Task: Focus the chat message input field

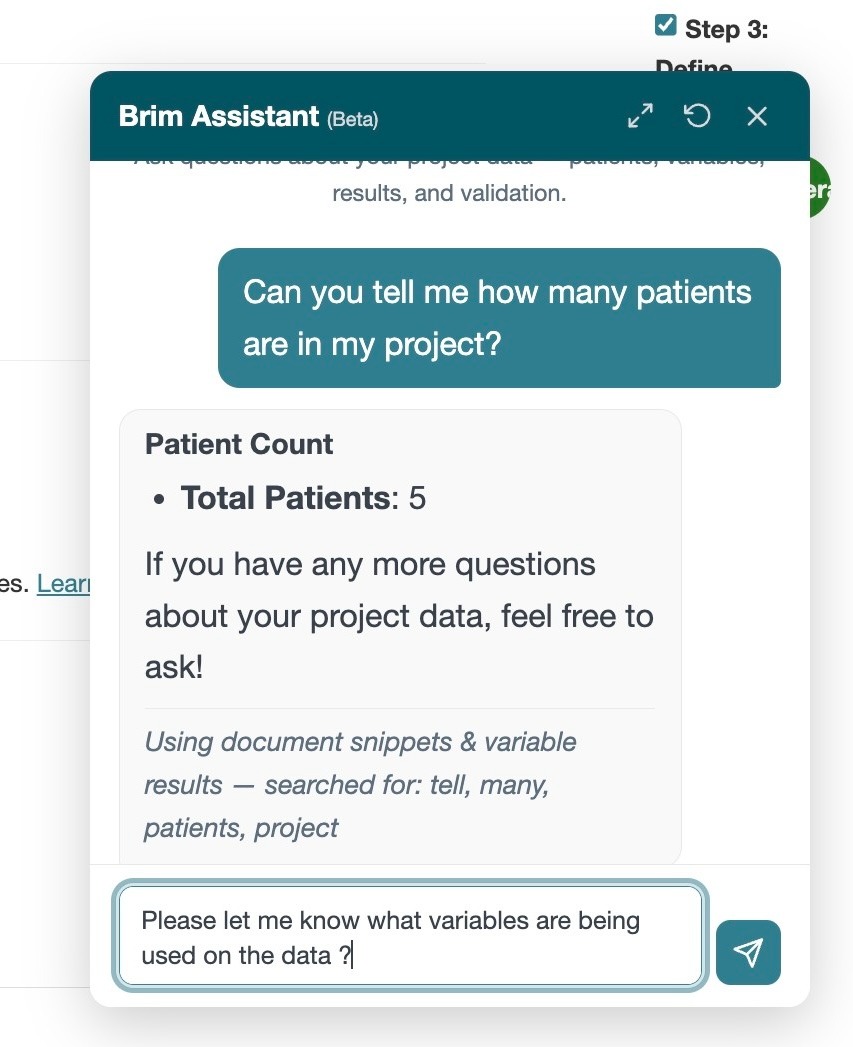Action: point(411,935)
